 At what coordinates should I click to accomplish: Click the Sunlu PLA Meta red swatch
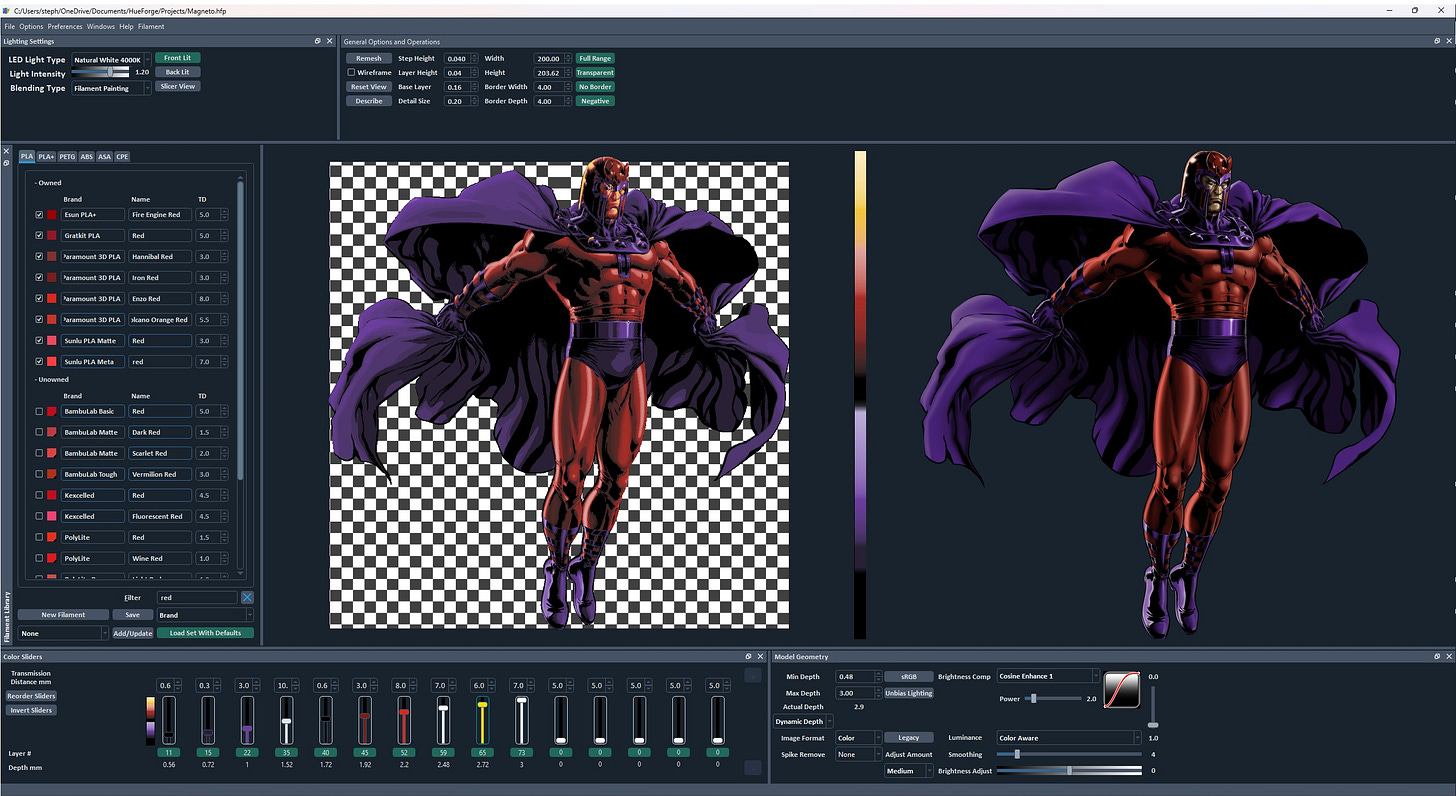click(51, 361)
